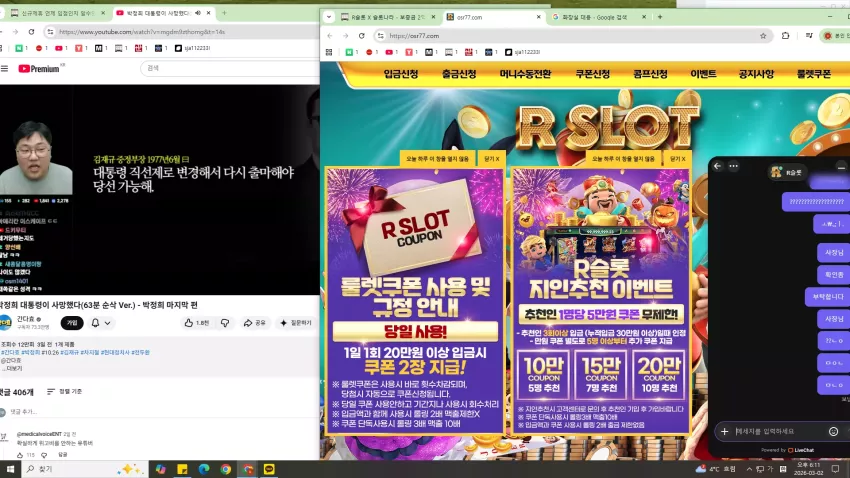850x478 pixels.
Task: Open a new tab in YouTube window
Action: coord(224,13)
